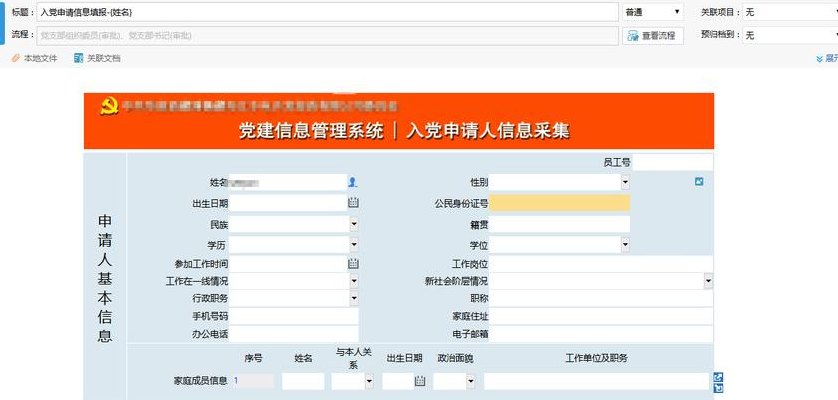The width and height of the screenshot is (838, 400).
Task: Expand the 展开 link at the right
Action: tap(827, 58)
